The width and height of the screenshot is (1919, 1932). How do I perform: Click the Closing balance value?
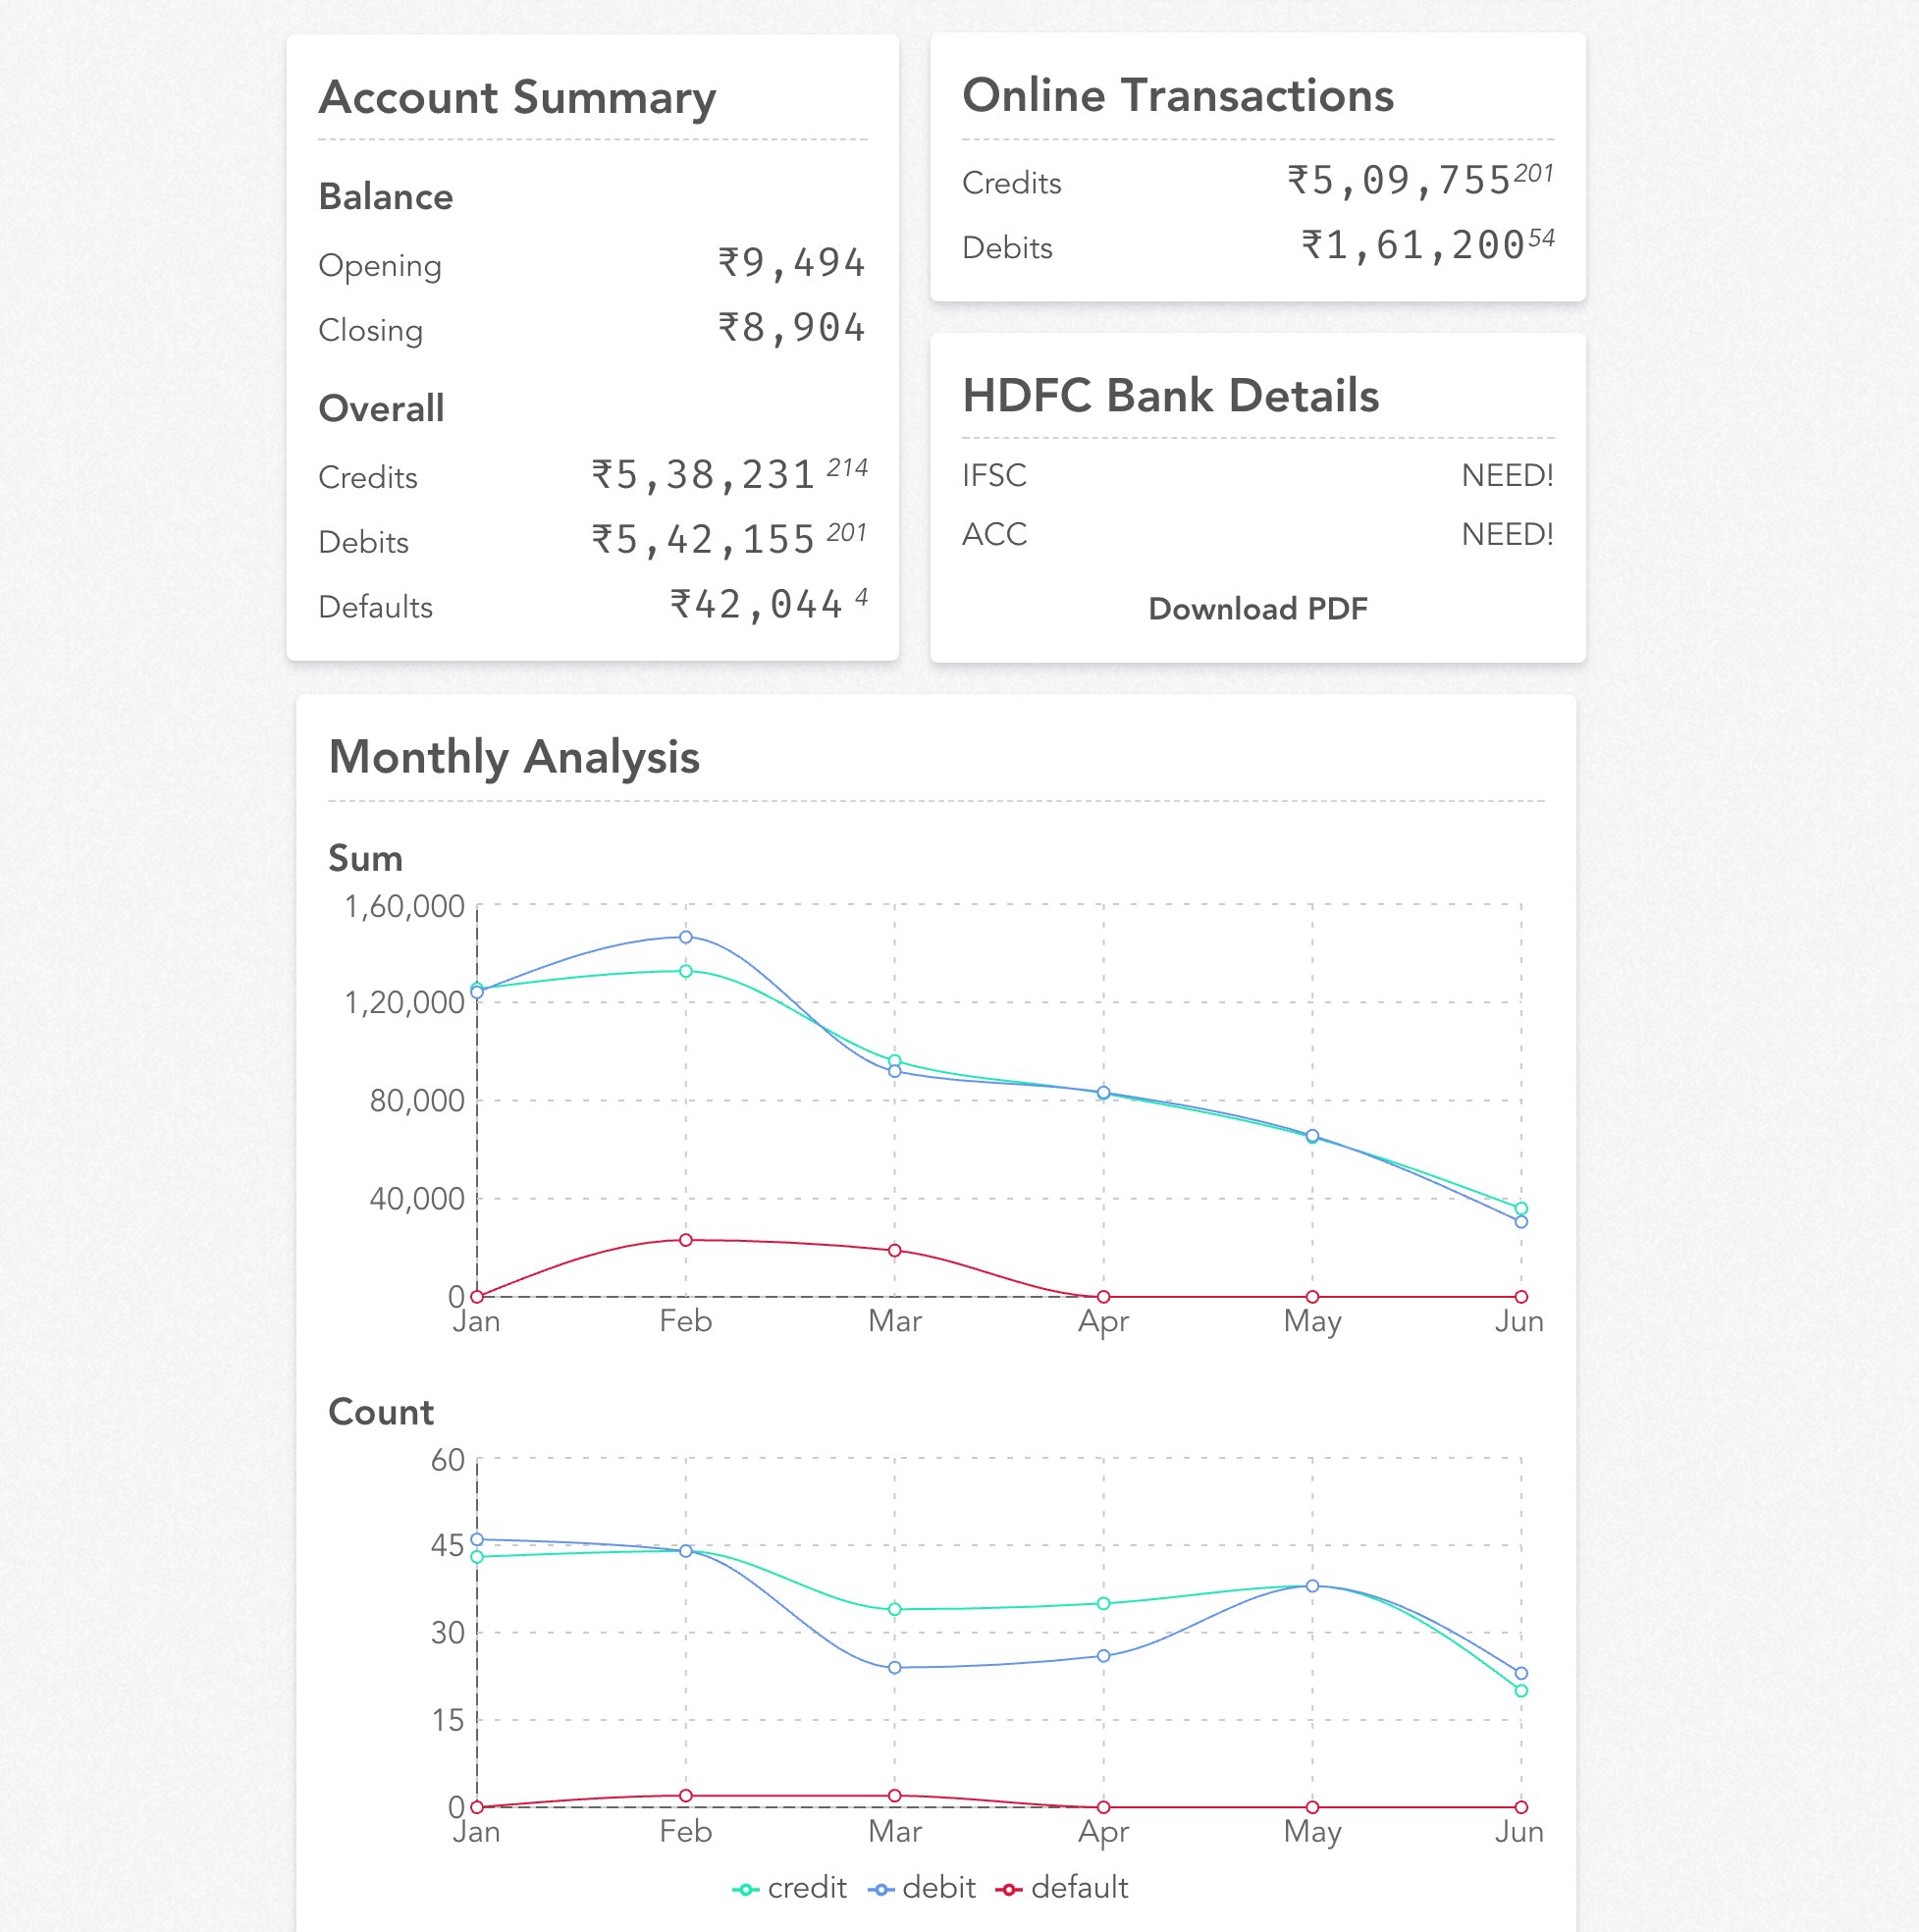click(x=791, y=328)
